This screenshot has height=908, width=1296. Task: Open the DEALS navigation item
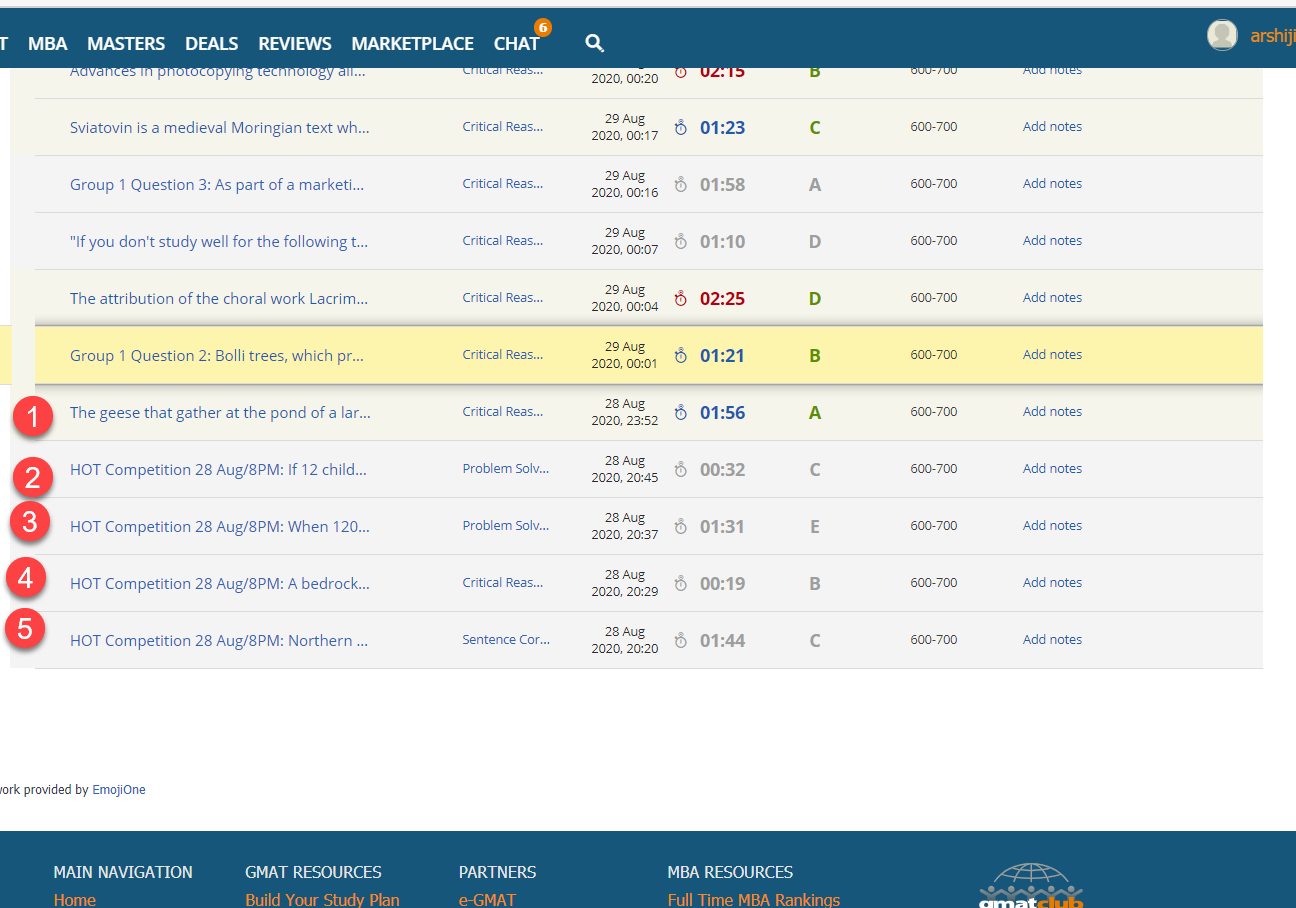click(212, 44)
